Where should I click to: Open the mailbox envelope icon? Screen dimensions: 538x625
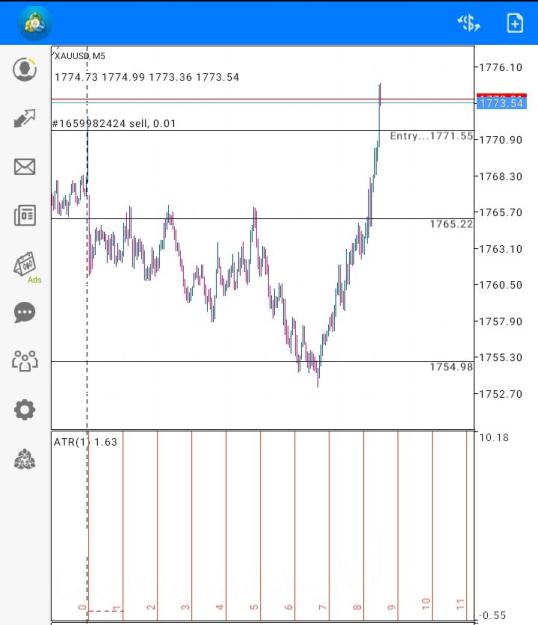coord(25,167)
